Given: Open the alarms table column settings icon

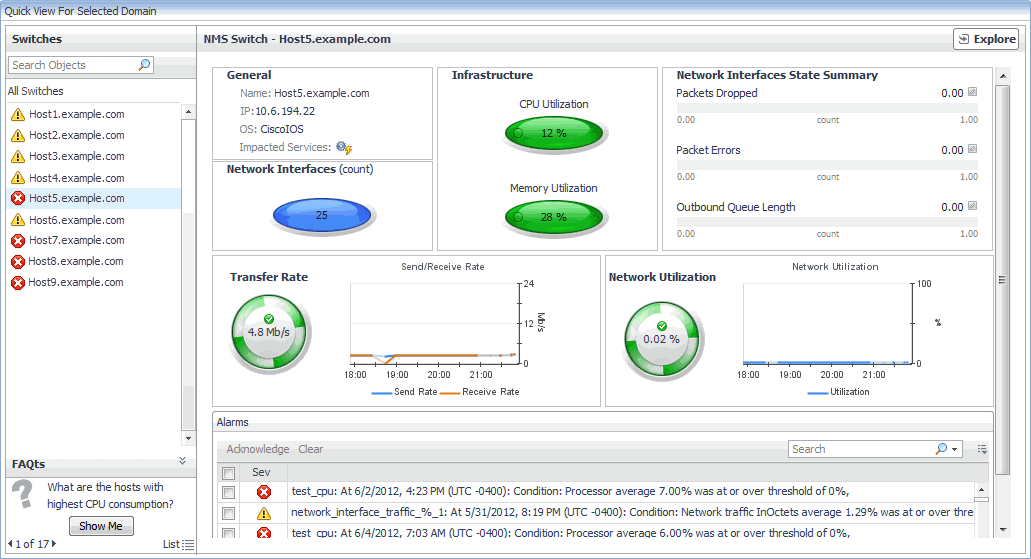Looking at the screenshot, I should tap(982, 449).
